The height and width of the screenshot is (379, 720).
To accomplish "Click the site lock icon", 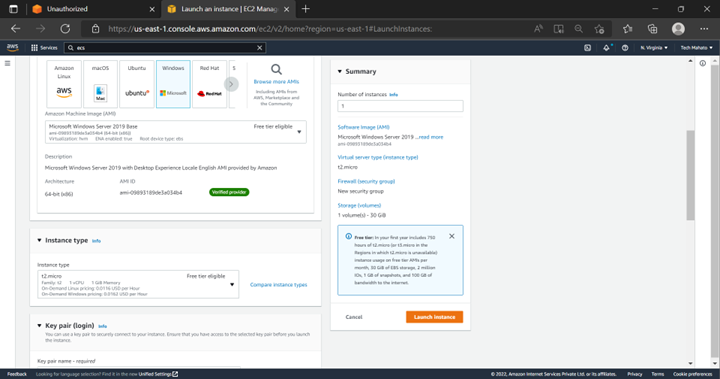I will tap(95, 29).
